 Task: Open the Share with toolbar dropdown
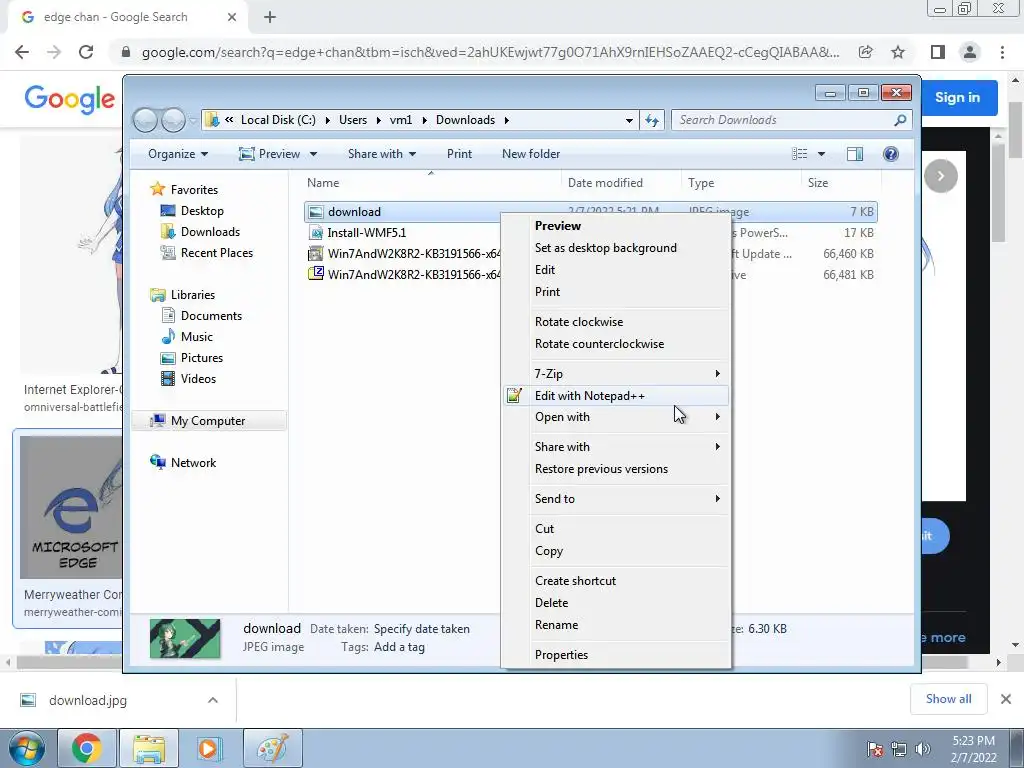[381, 154]
